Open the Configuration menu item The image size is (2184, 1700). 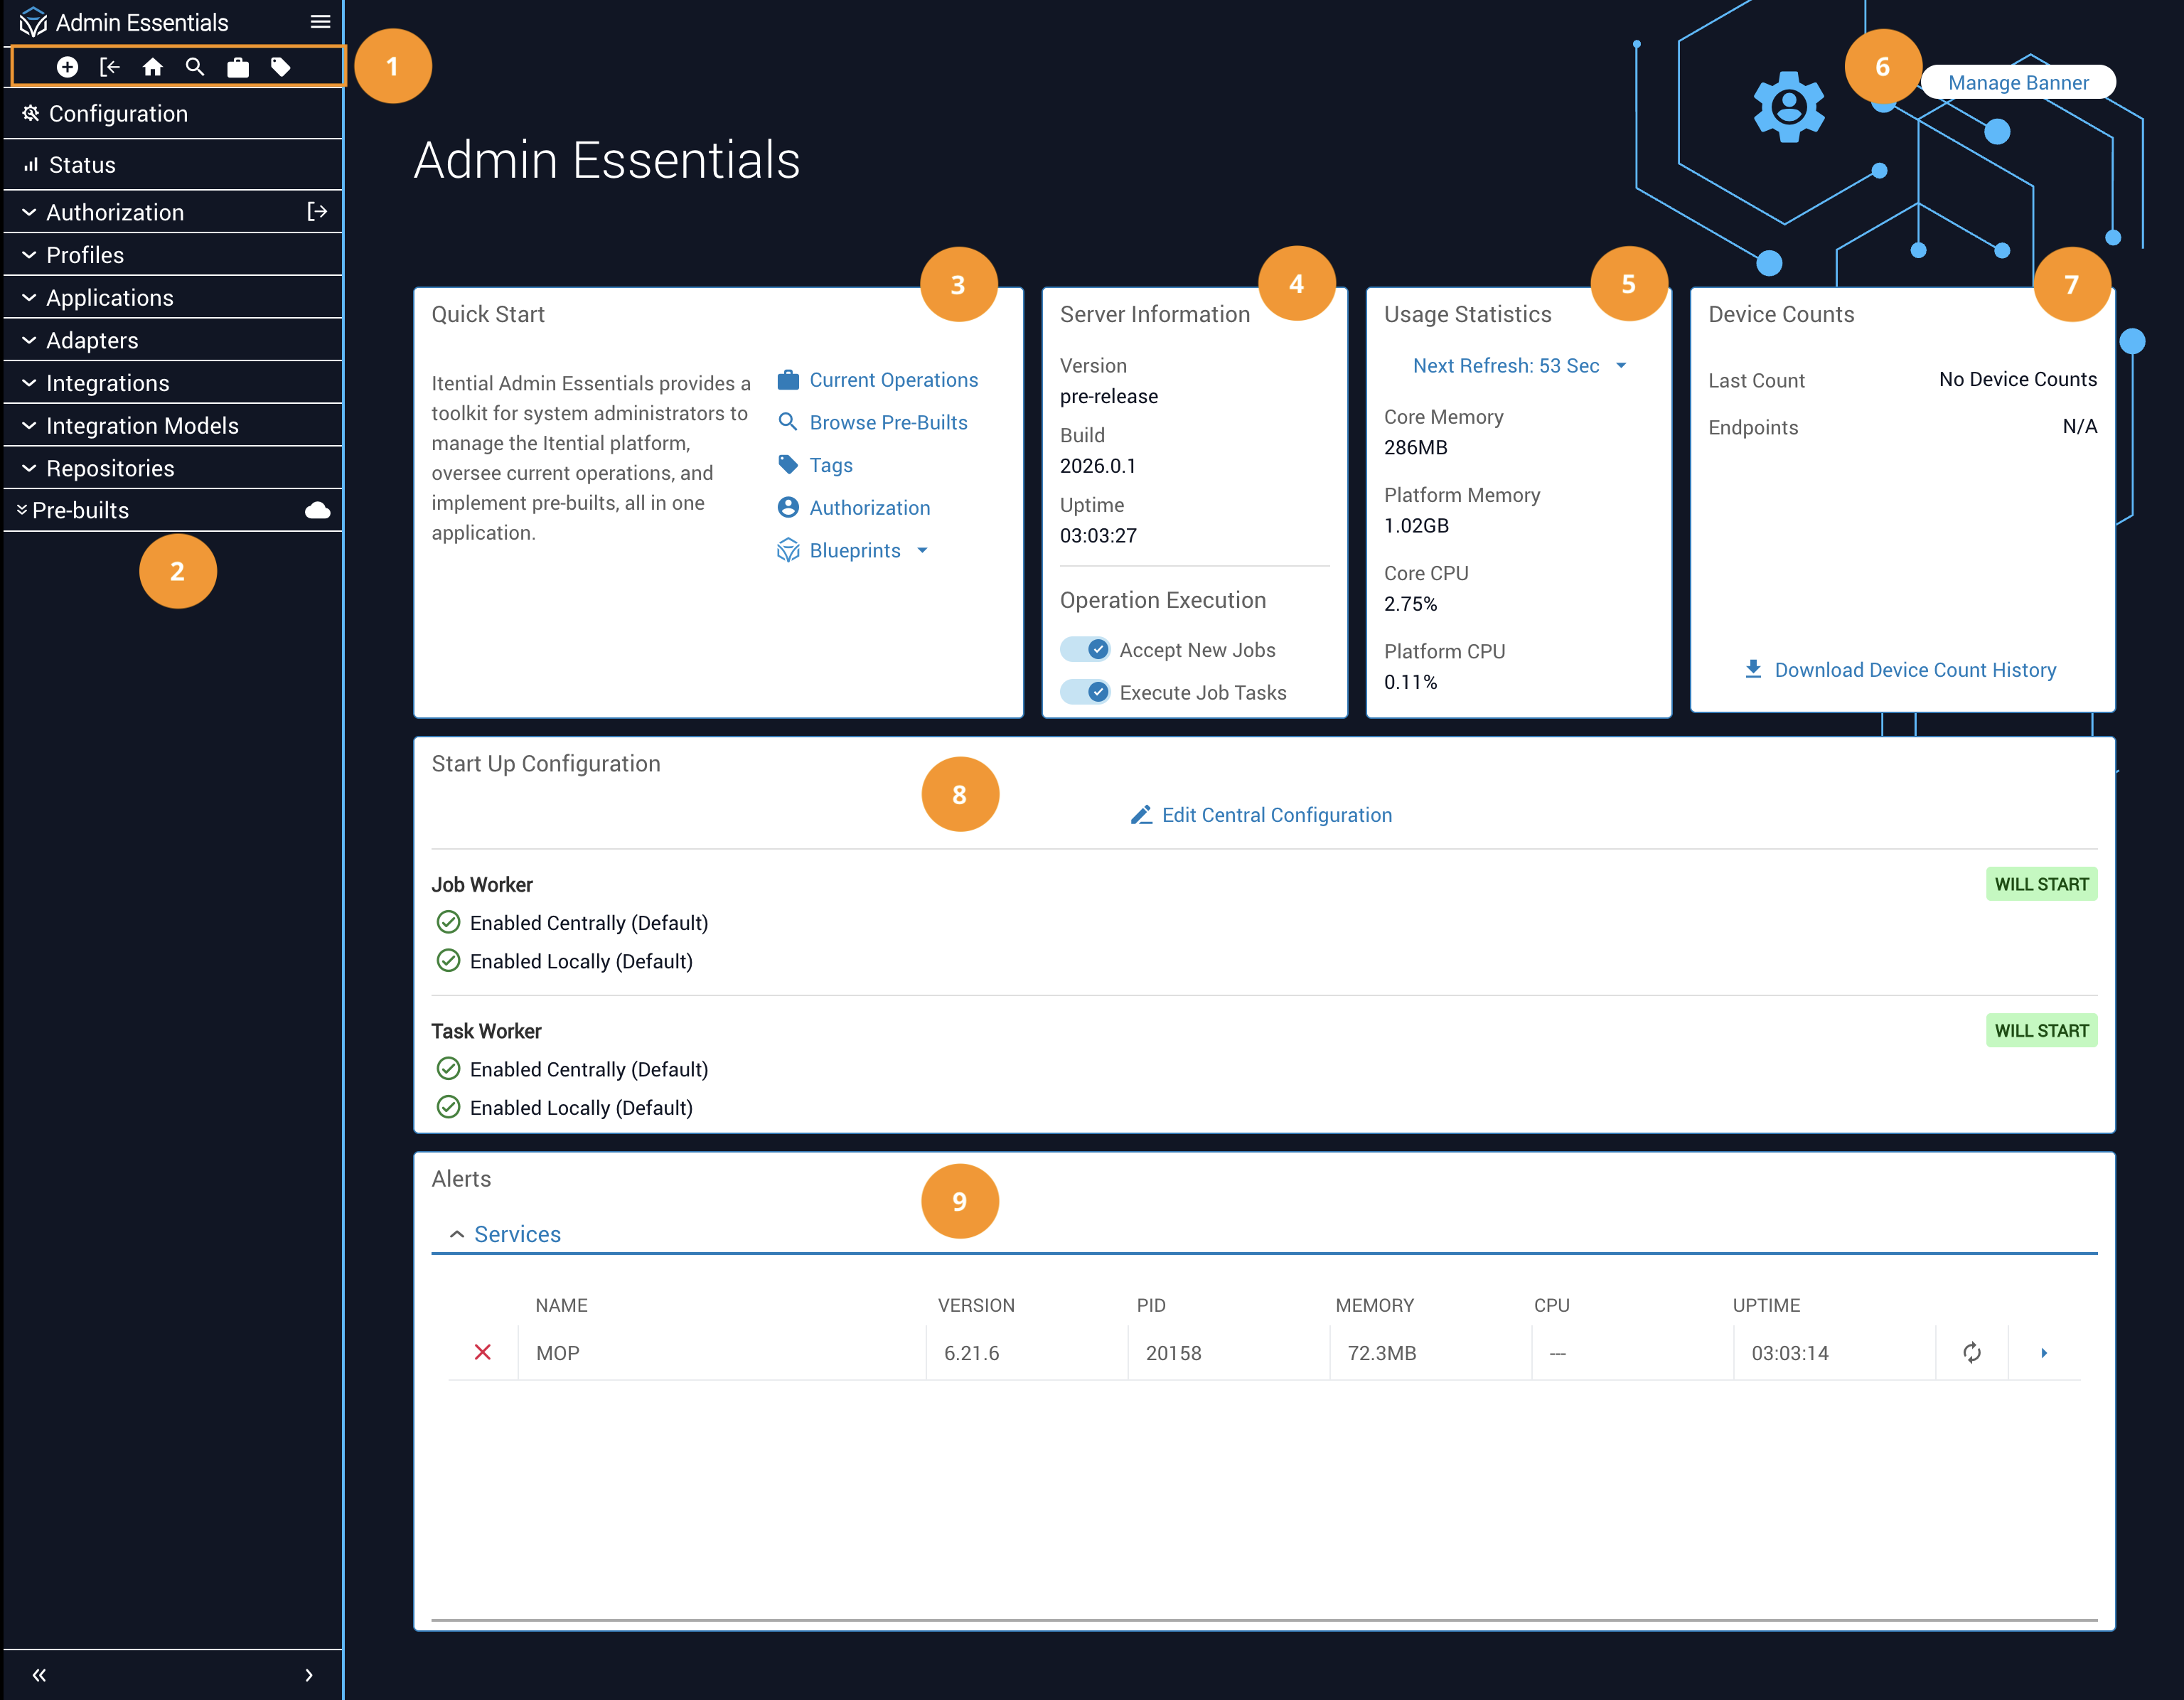pos(118,114)
